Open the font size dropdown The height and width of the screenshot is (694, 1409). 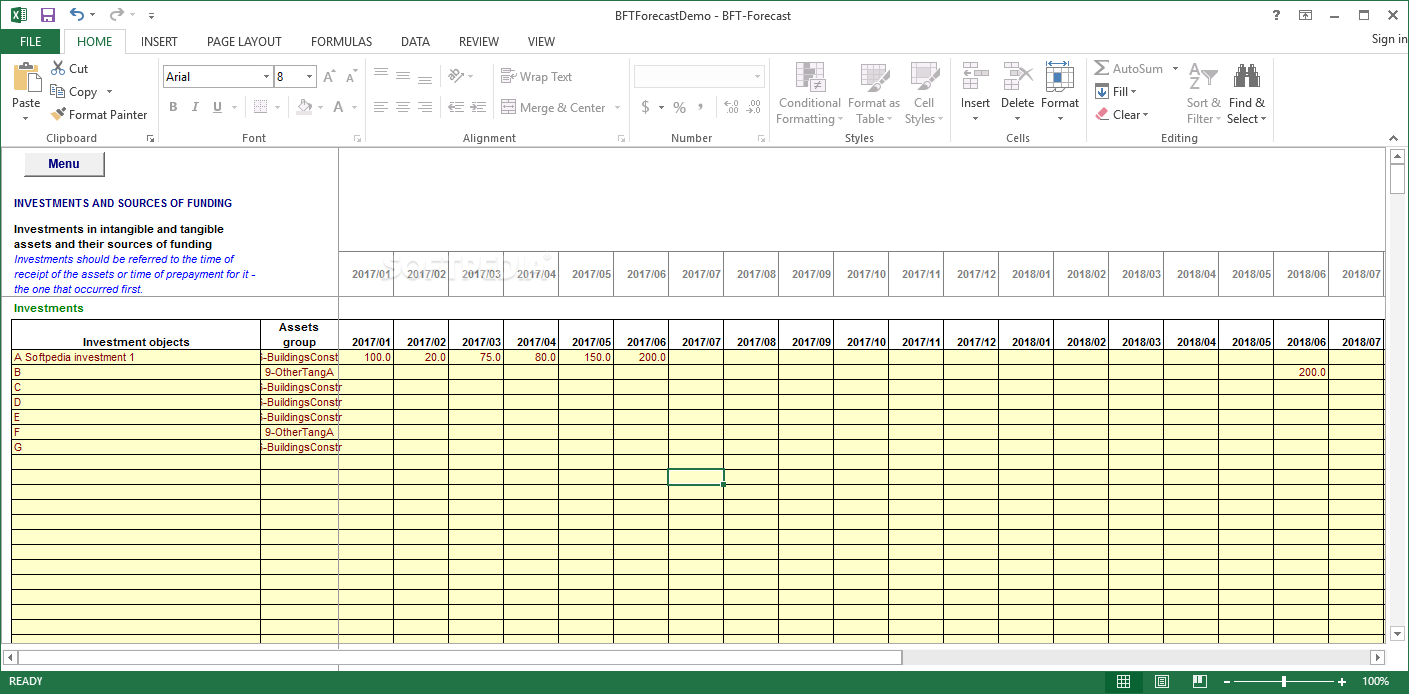tap(310, 77)
